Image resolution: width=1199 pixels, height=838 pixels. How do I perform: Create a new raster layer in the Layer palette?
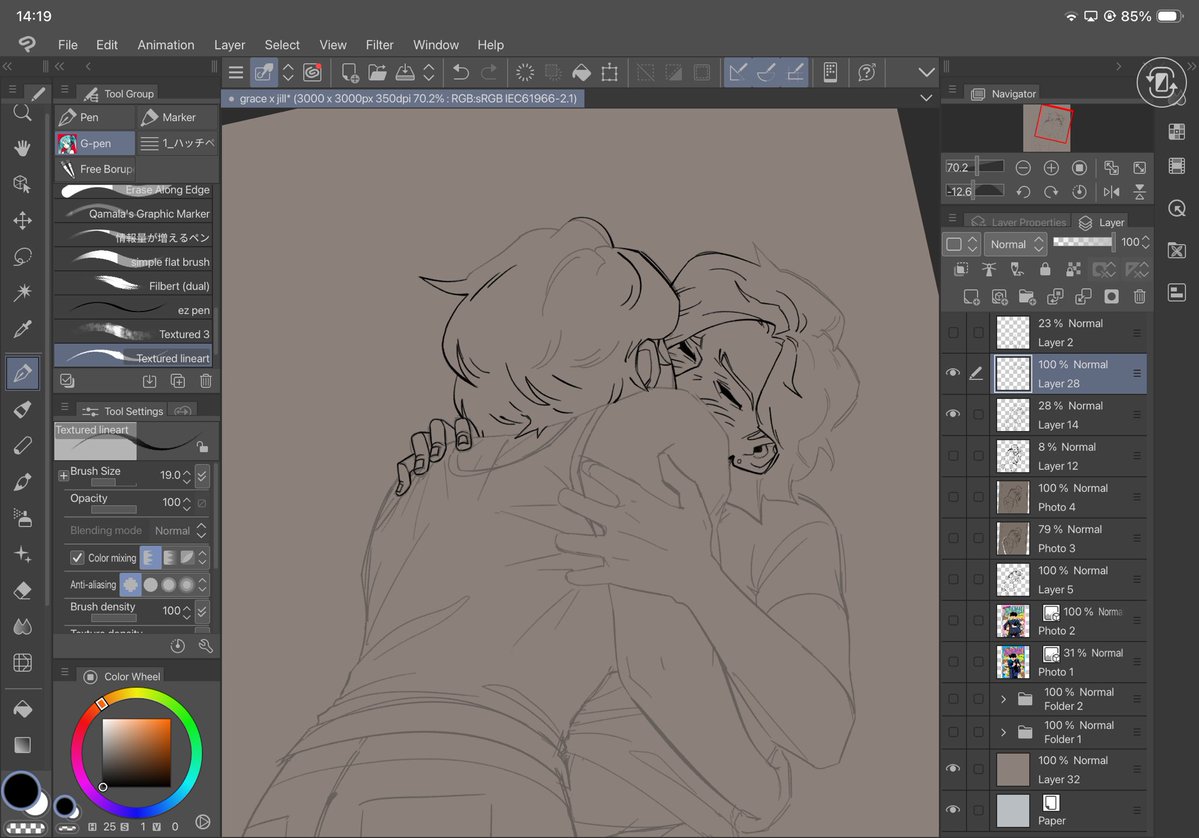971,296
